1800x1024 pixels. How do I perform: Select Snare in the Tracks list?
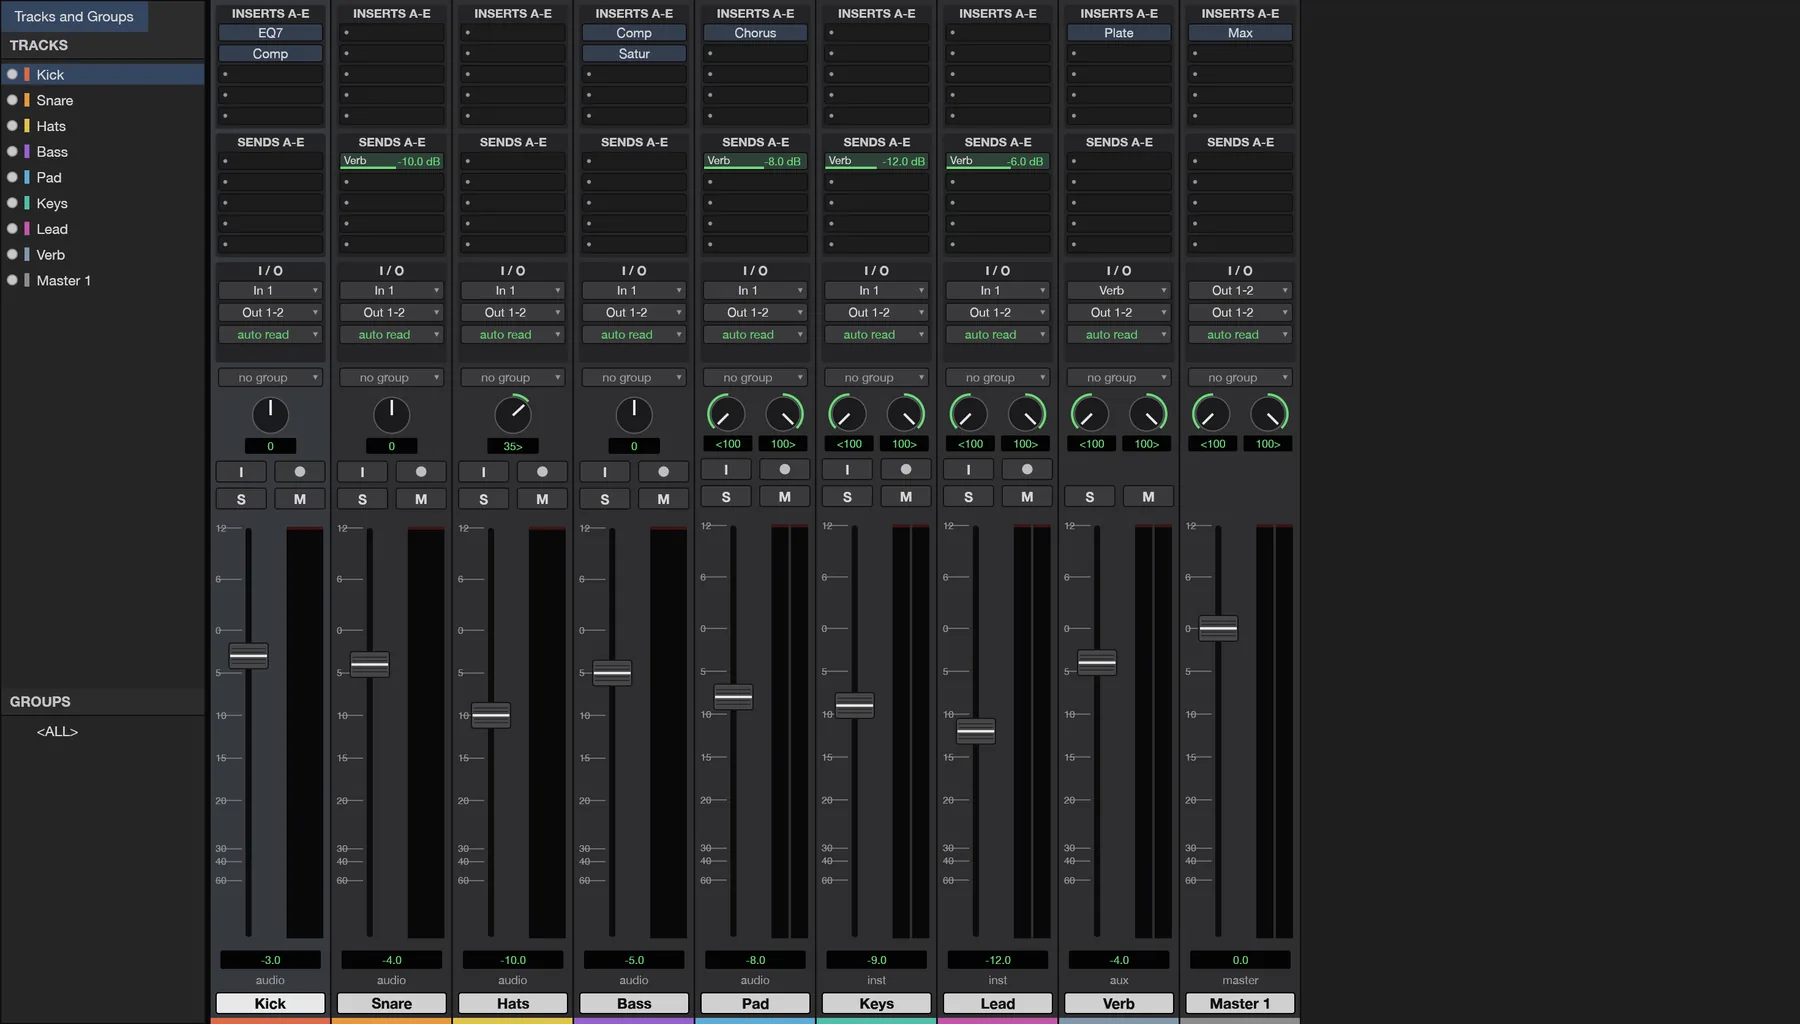pyautogui.click(x=103, y=100)
